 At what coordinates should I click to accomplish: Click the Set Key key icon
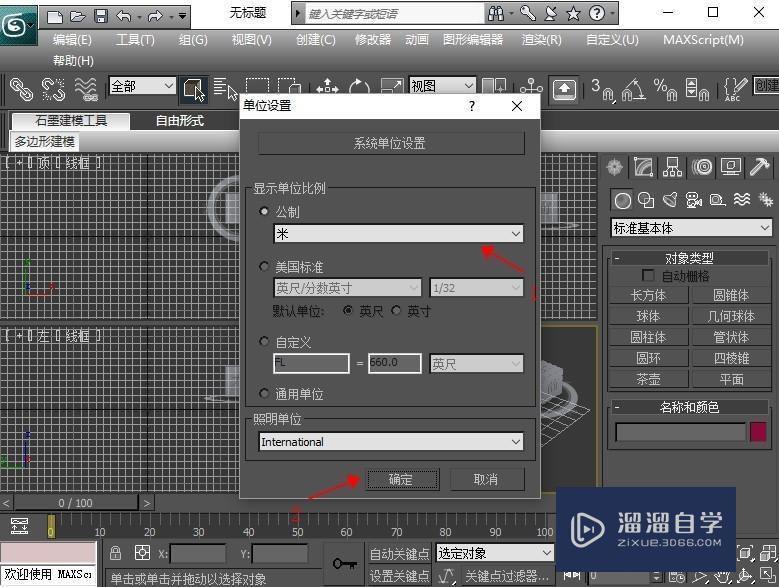tap(345, 564)
